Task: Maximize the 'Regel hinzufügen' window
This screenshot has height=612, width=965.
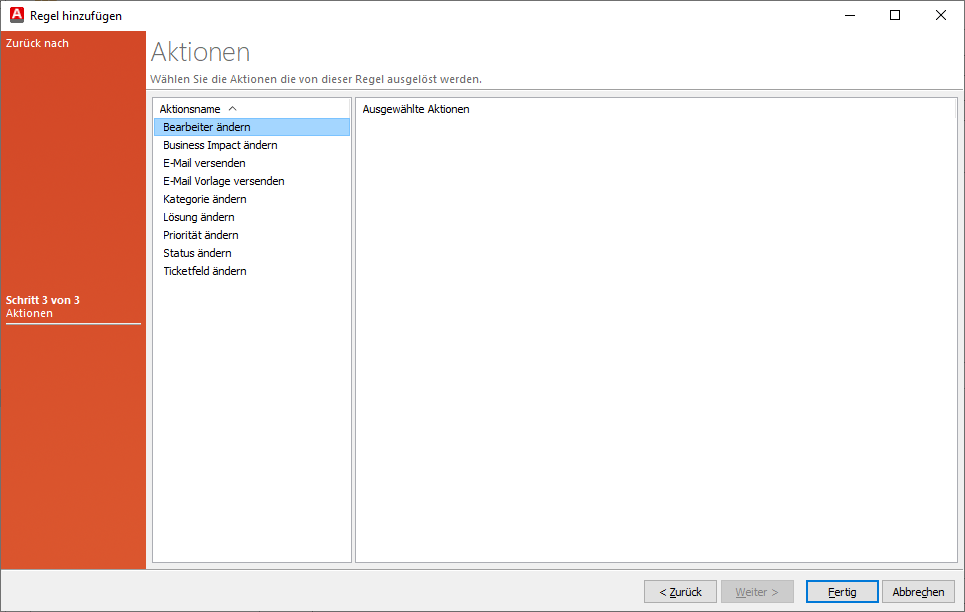Action: [895, 15]
